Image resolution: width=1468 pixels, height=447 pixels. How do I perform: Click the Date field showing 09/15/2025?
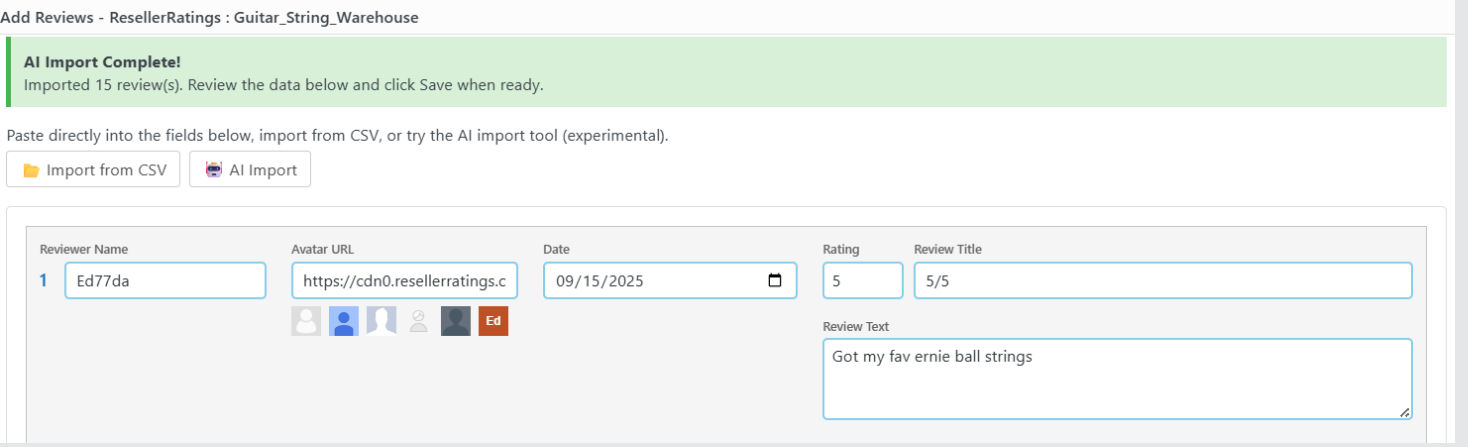point(650,281)
